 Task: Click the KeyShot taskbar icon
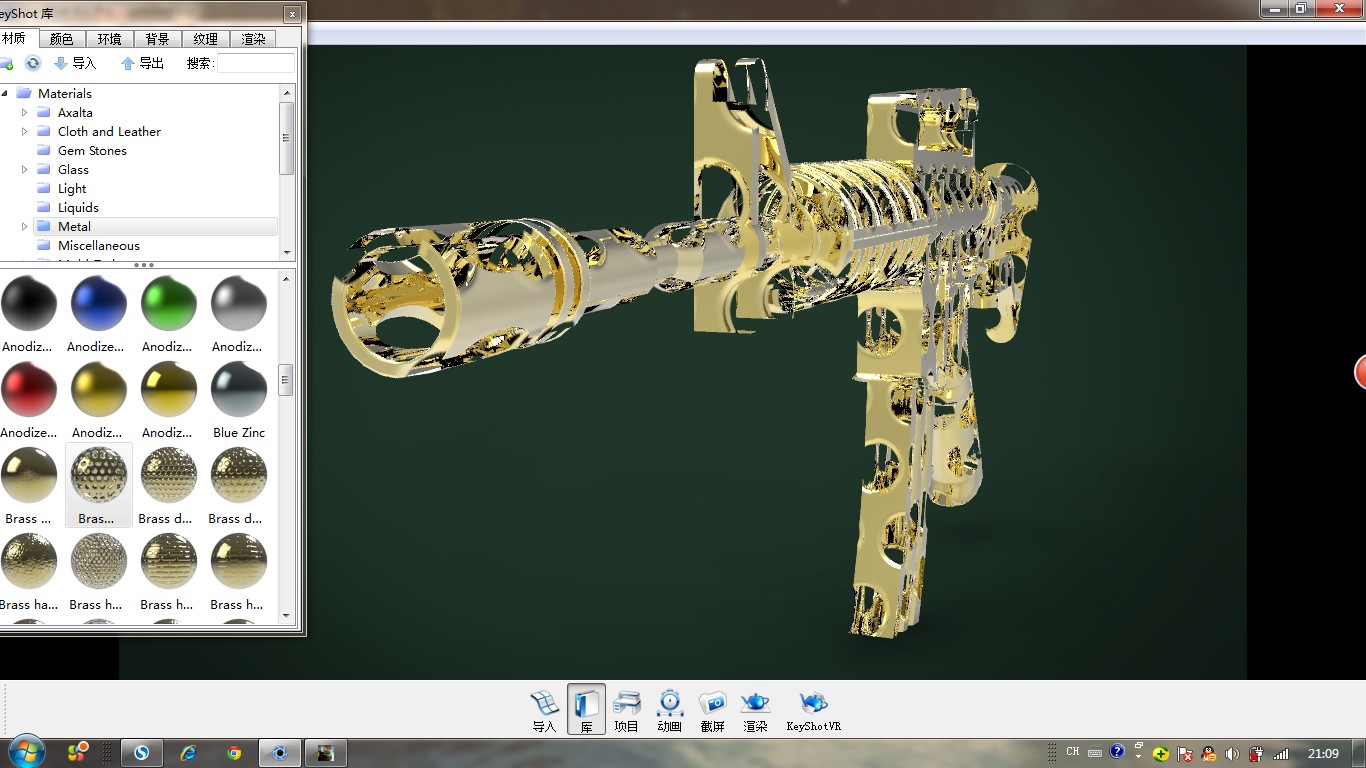coord(280,753)
